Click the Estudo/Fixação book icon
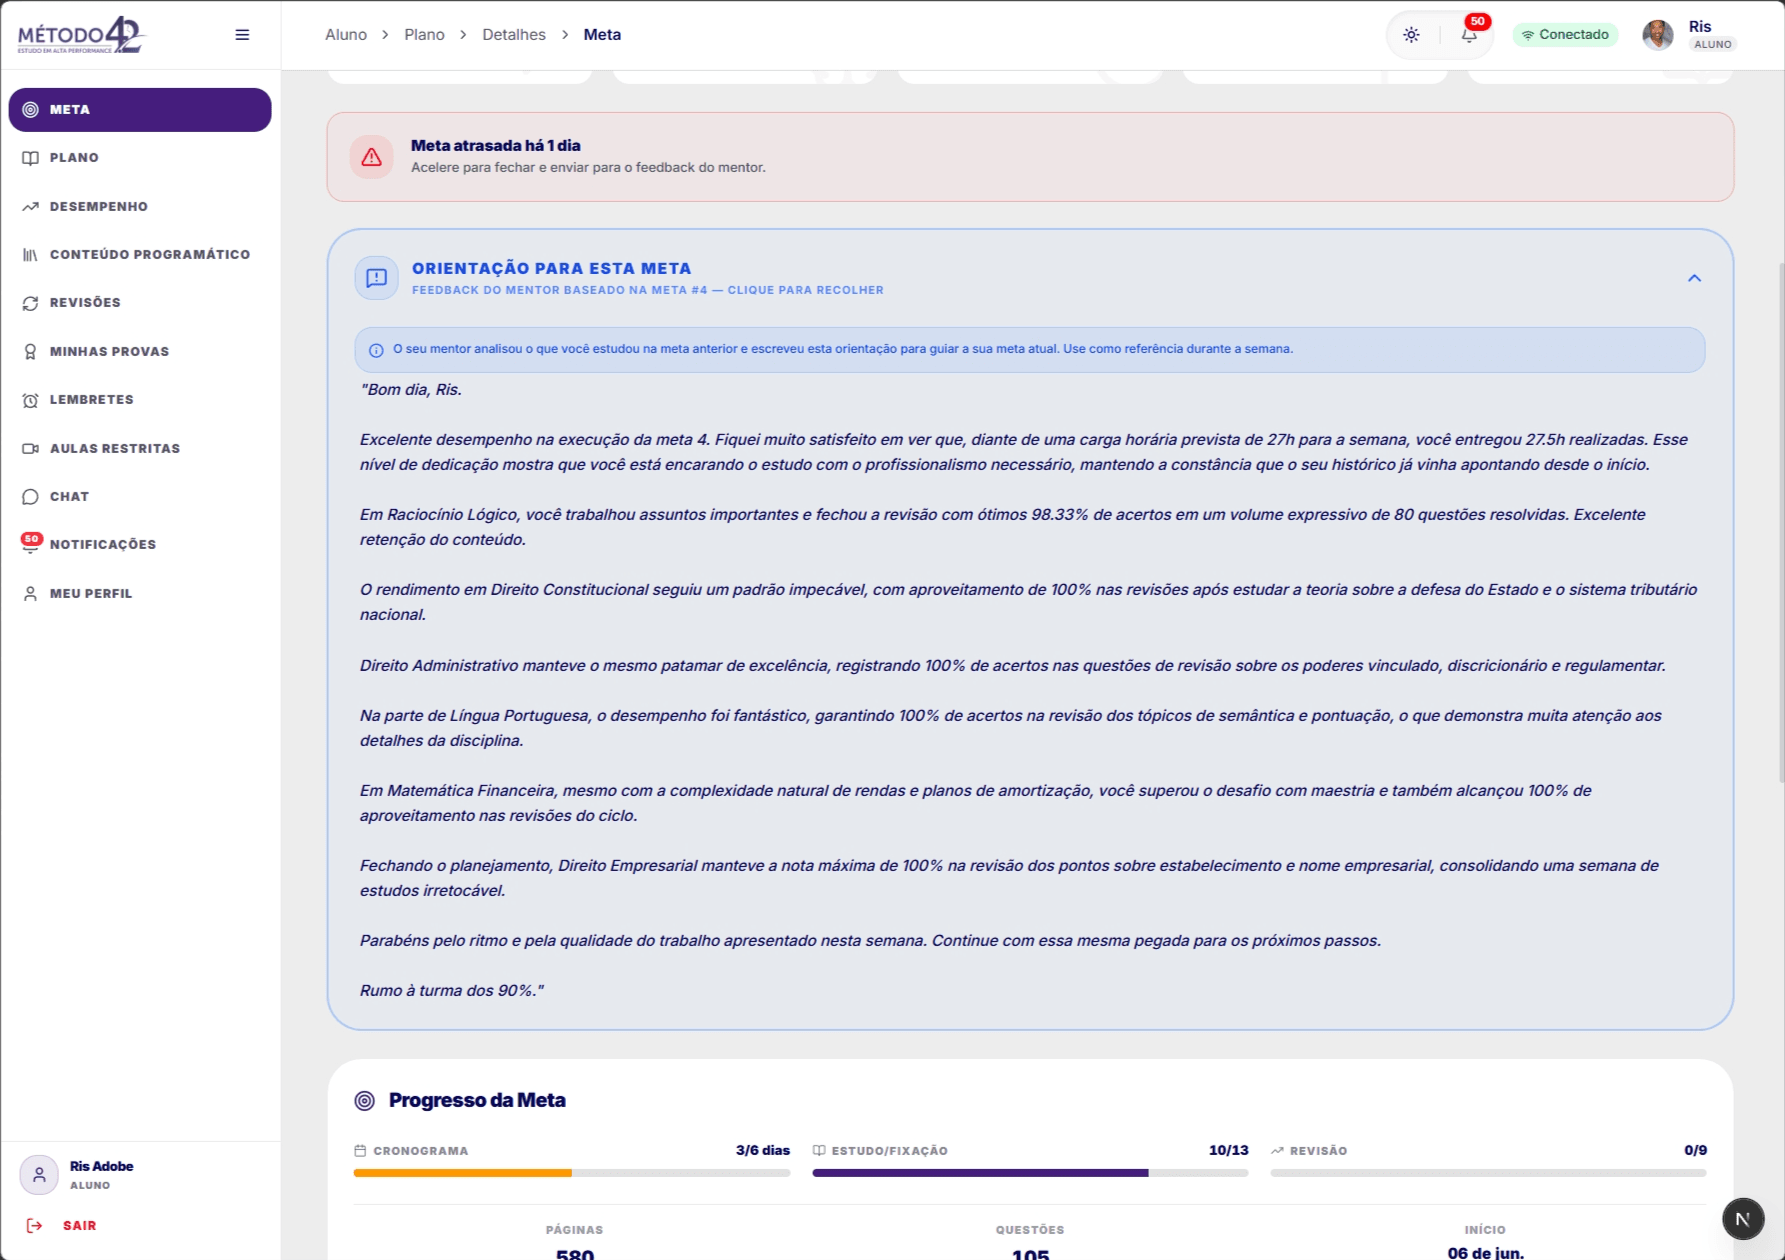1785x1260 pixels. coord(819,1151)
